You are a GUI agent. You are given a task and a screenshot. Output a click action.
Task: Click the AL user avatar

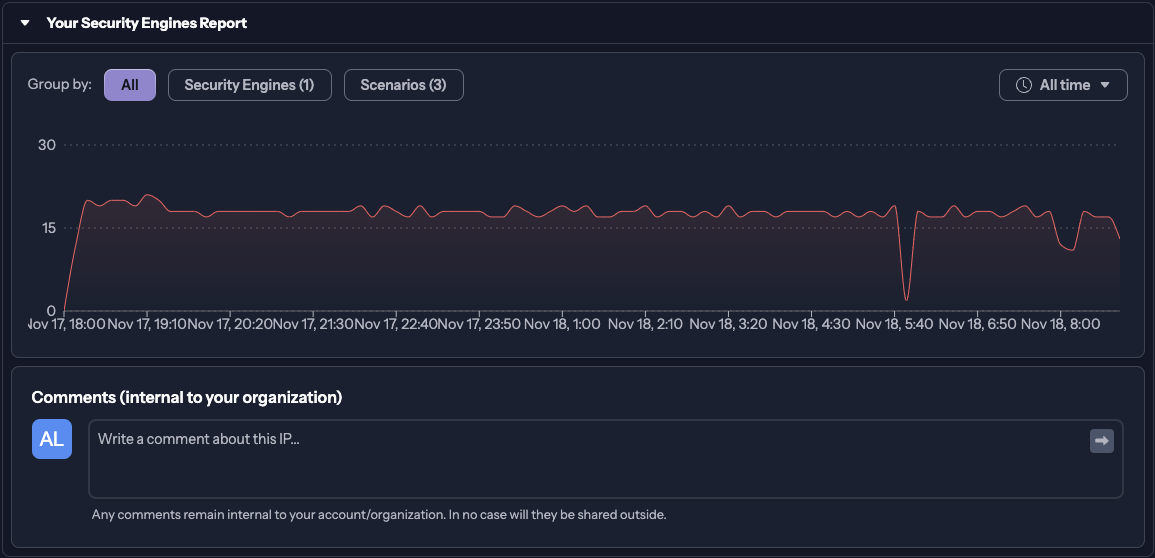[52, 439]
